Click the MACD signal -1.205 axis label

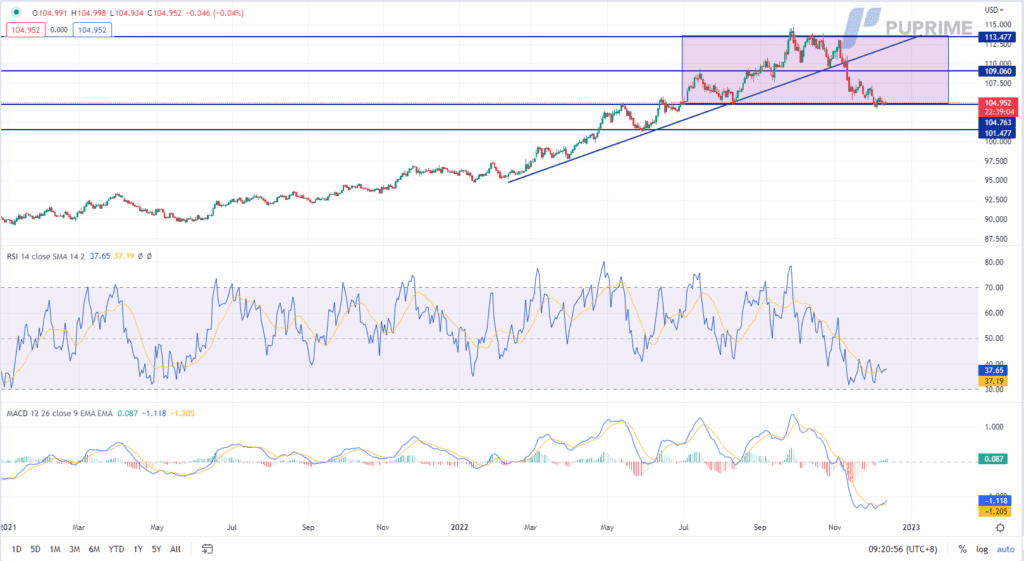point(993,511)
